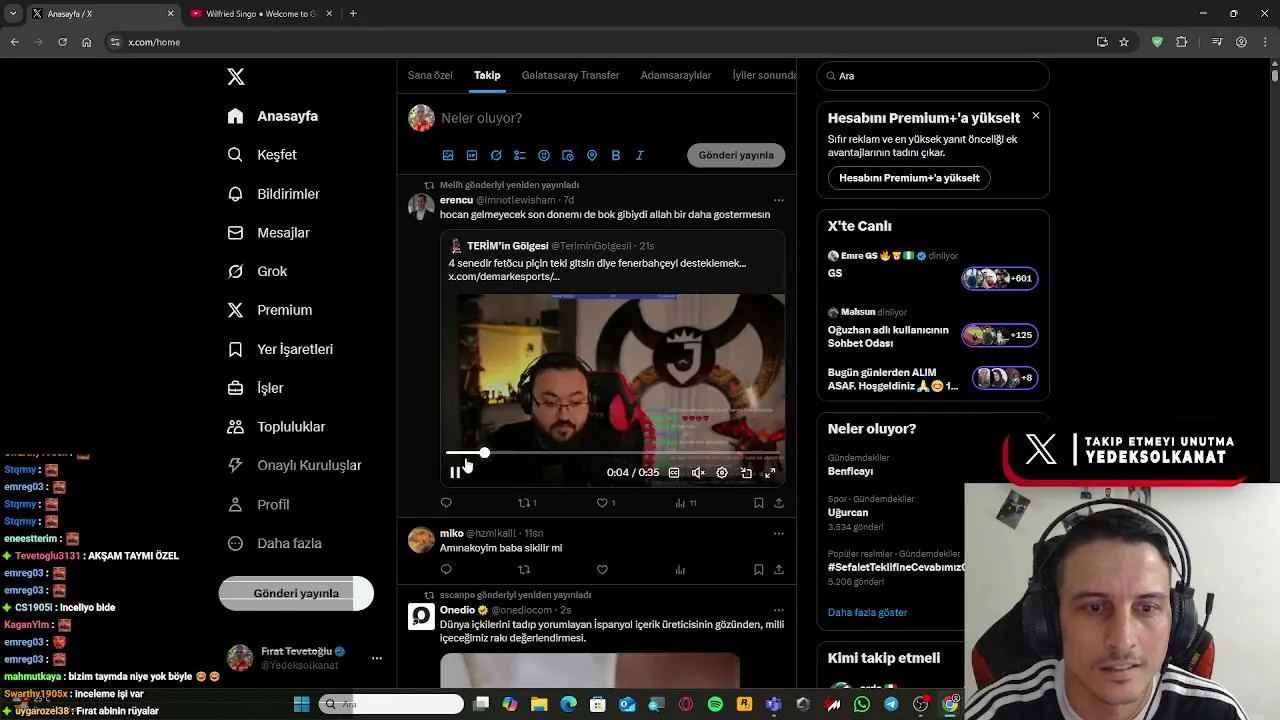The width and height of the screenshot is (1280, 720).
Task: Reply to erencu's post
Action: tap(446, 503)
